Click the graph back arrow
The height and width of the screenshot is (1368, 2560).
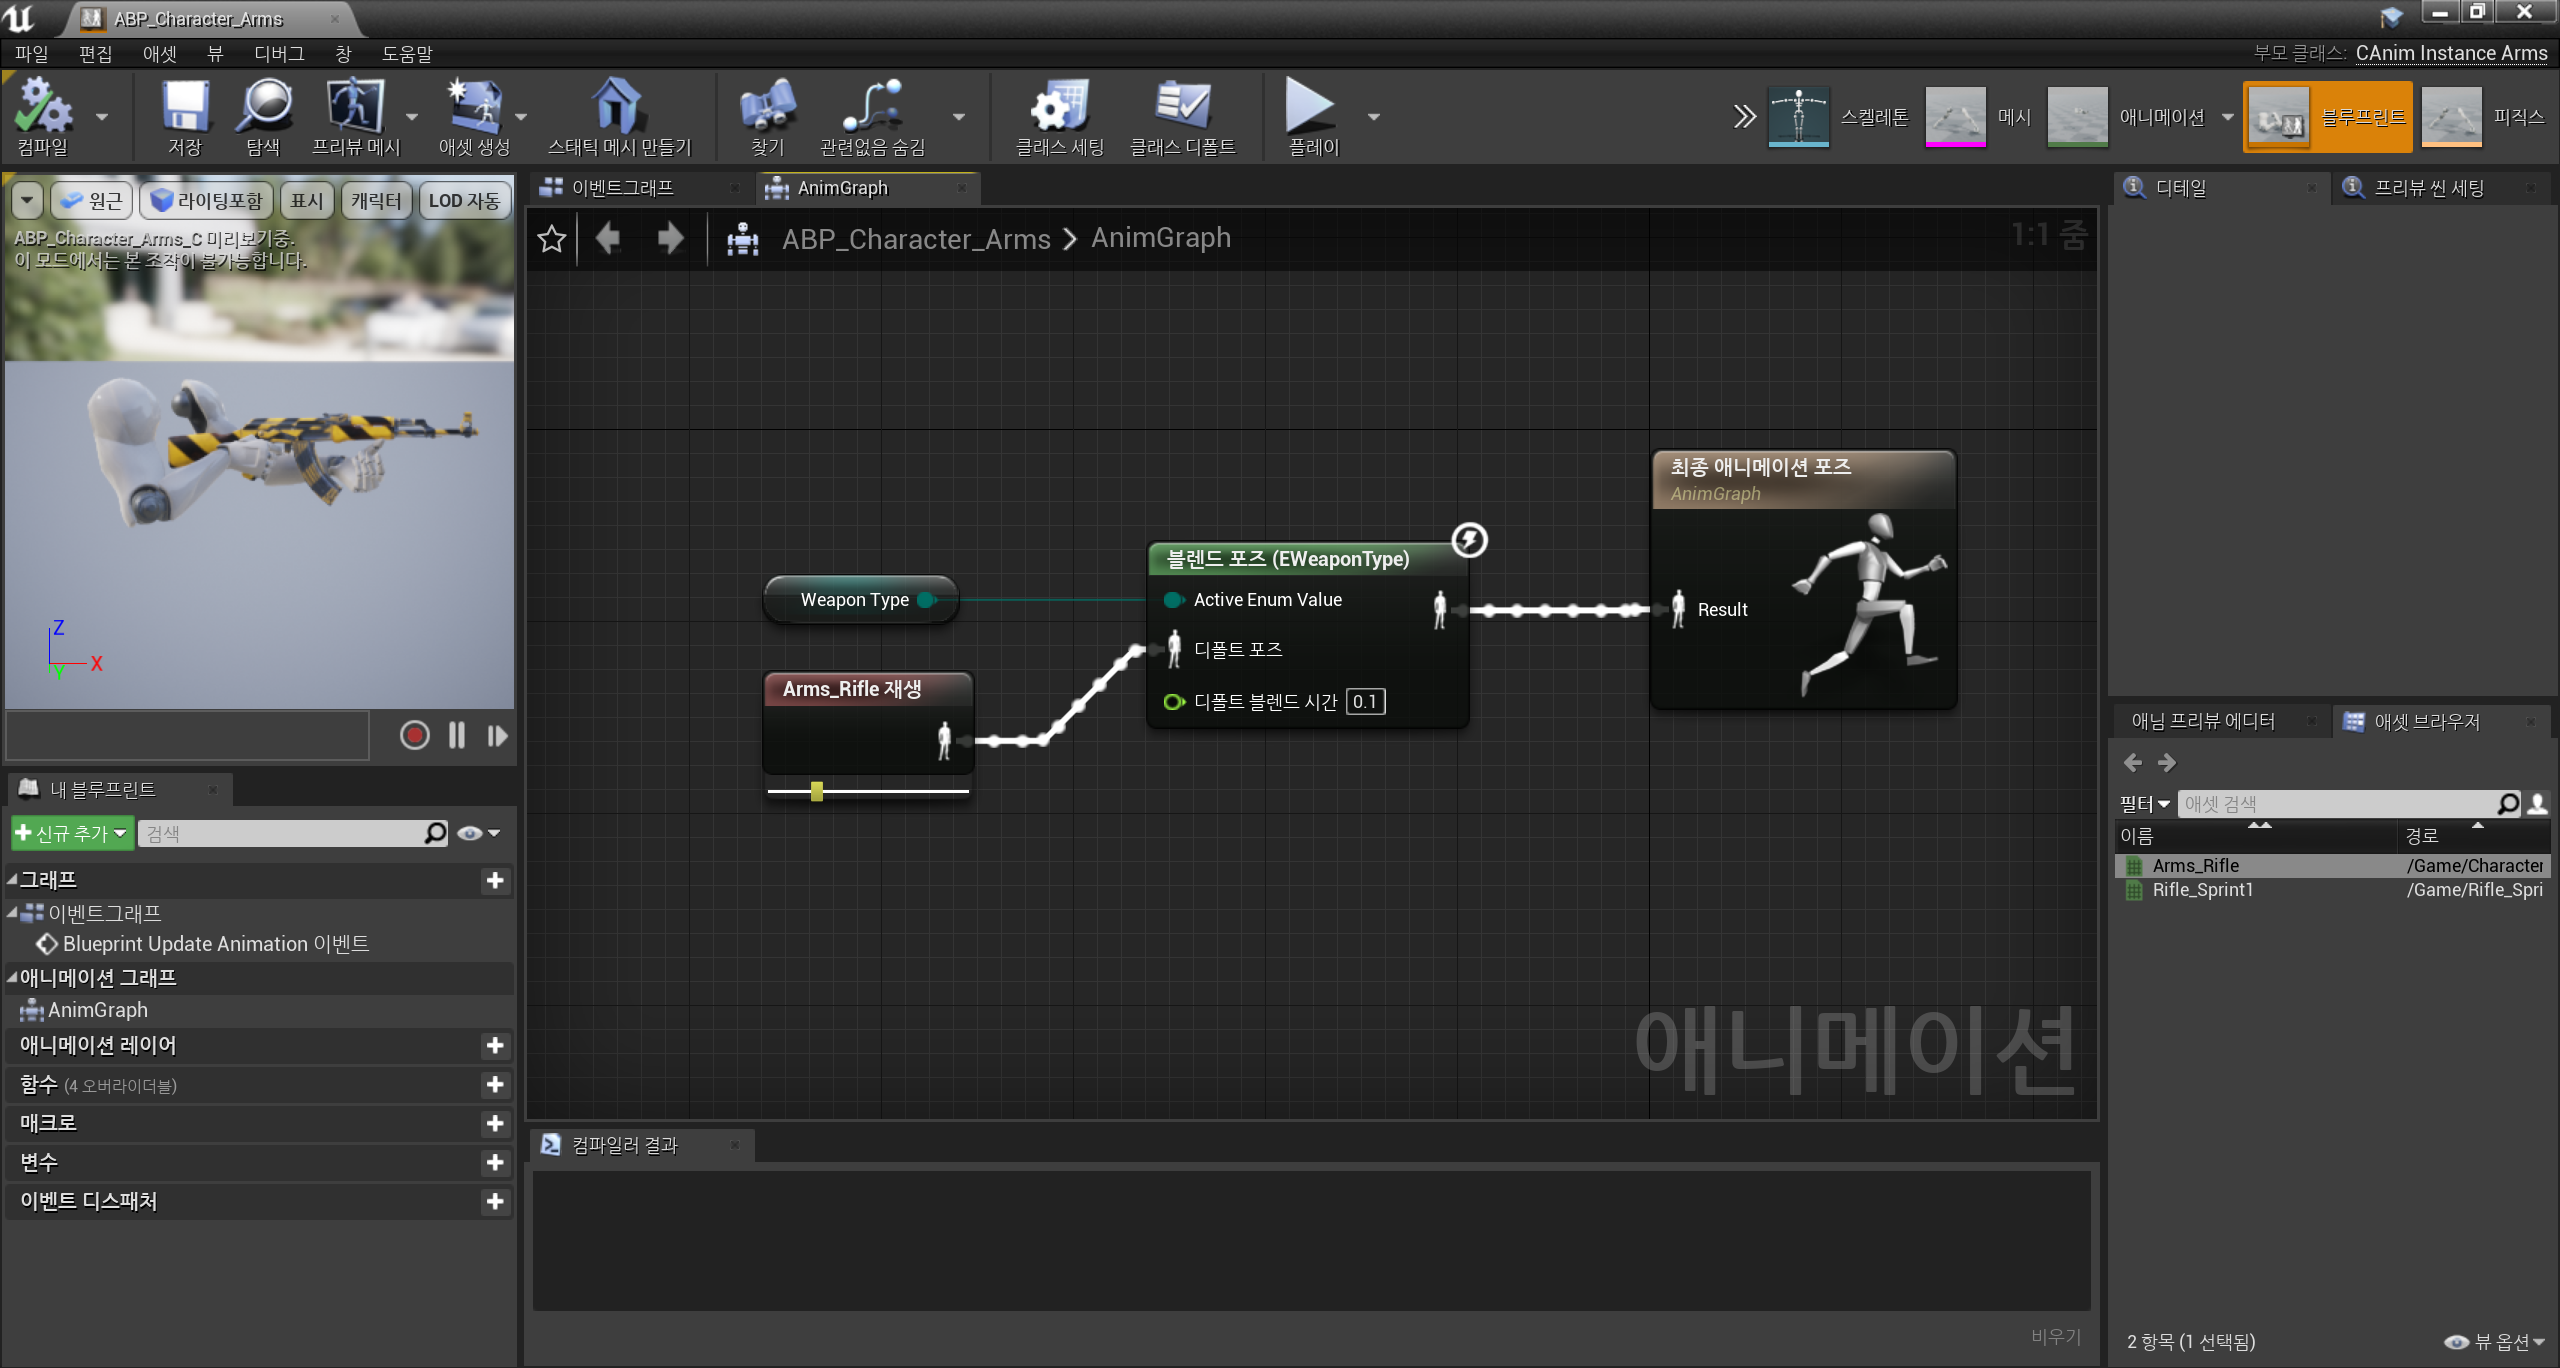point(607,238)
